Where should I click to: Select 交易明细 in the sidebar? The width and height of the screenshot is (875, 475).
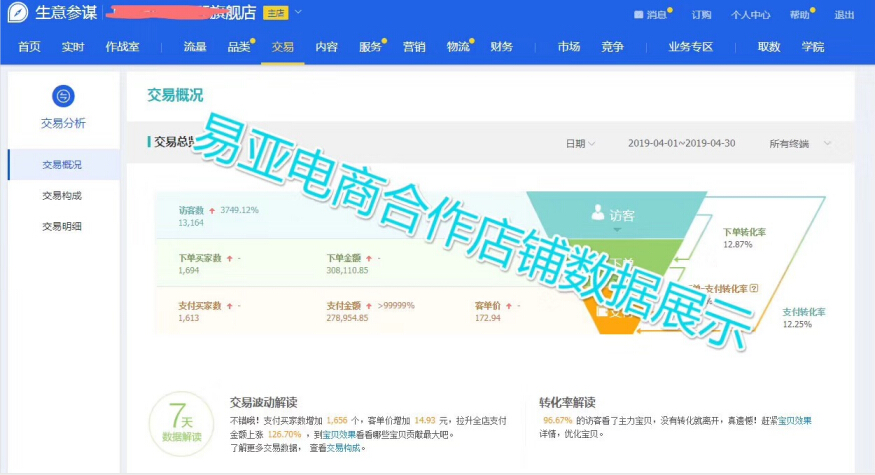[62, 226]
